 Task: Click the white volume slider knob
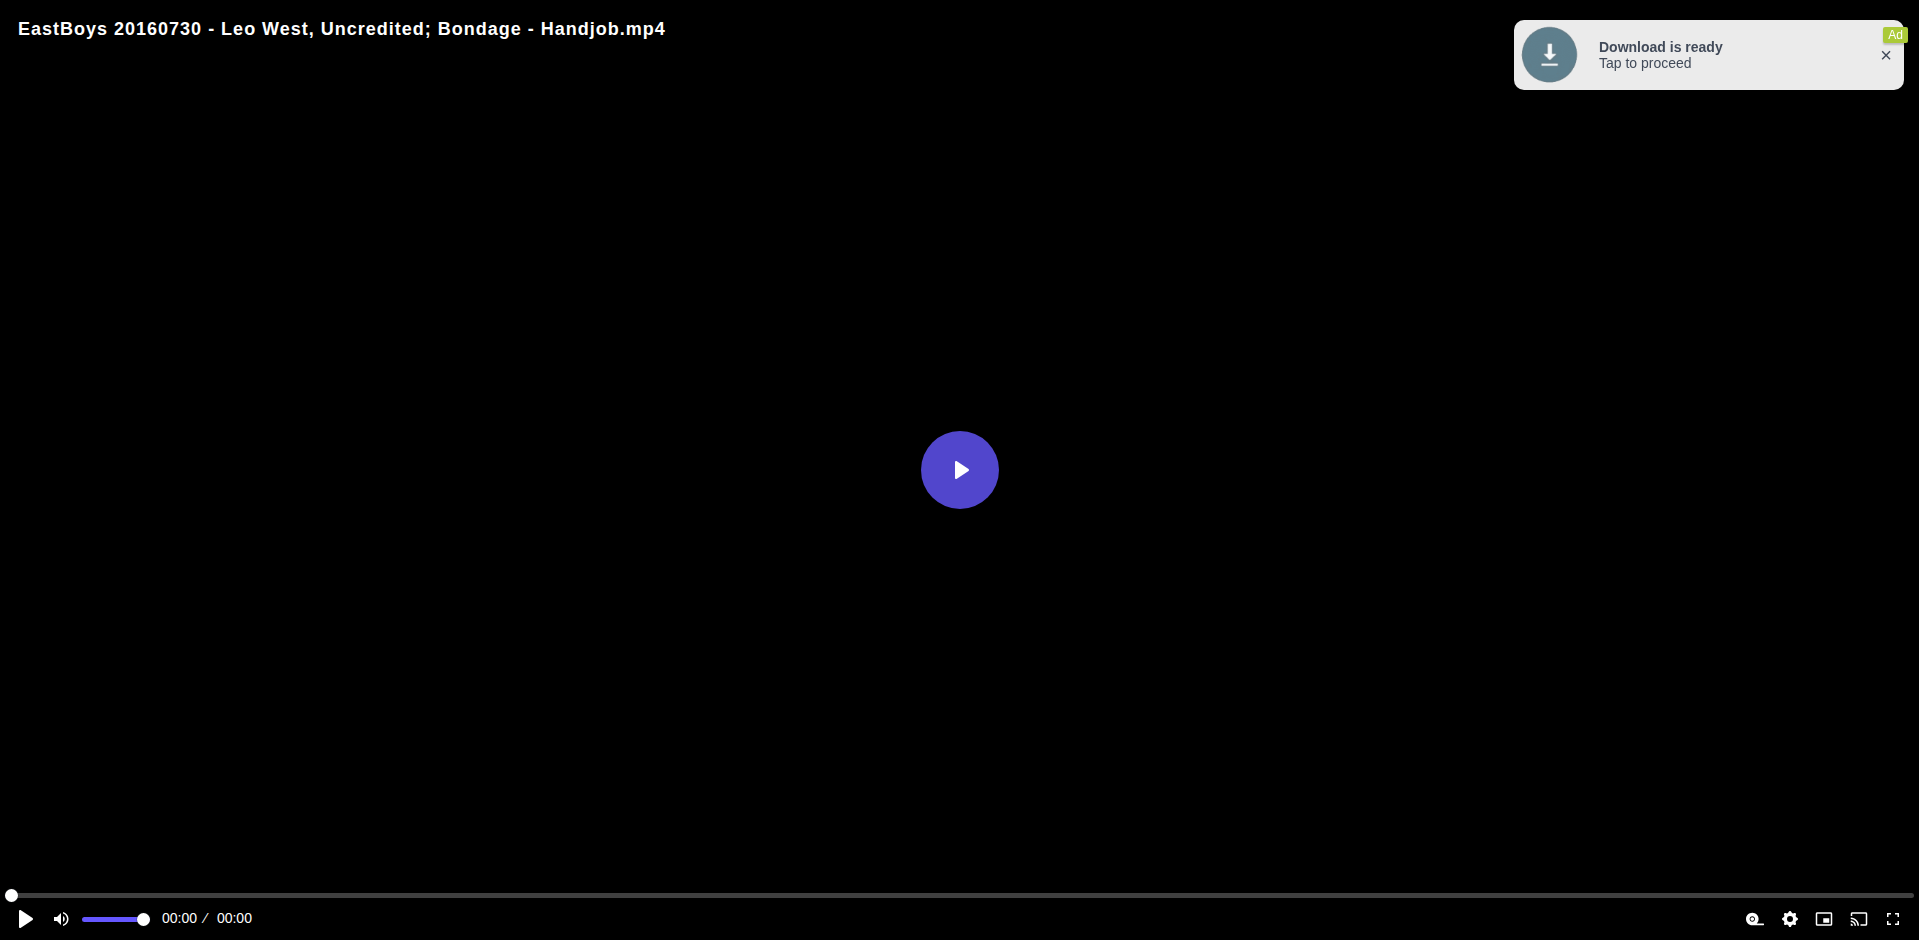143,919
